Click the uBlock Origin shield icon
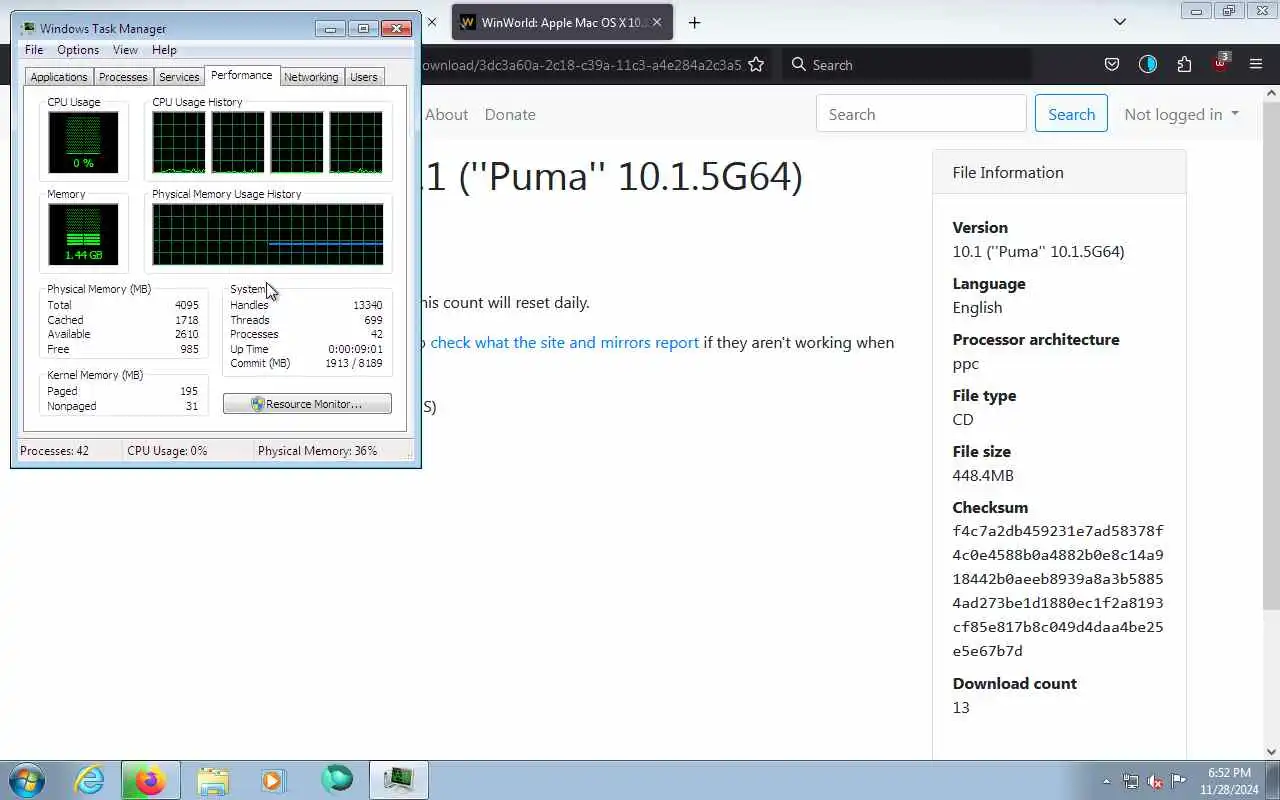This screenshot has height=800, width=1280. (1220, 64)
